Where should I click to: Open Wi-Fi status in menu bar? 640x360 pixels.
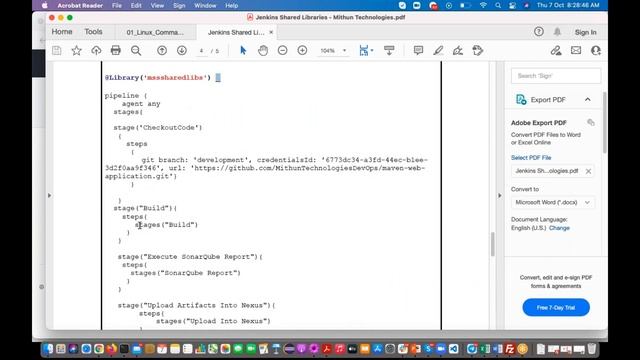[x=483, y=5]
